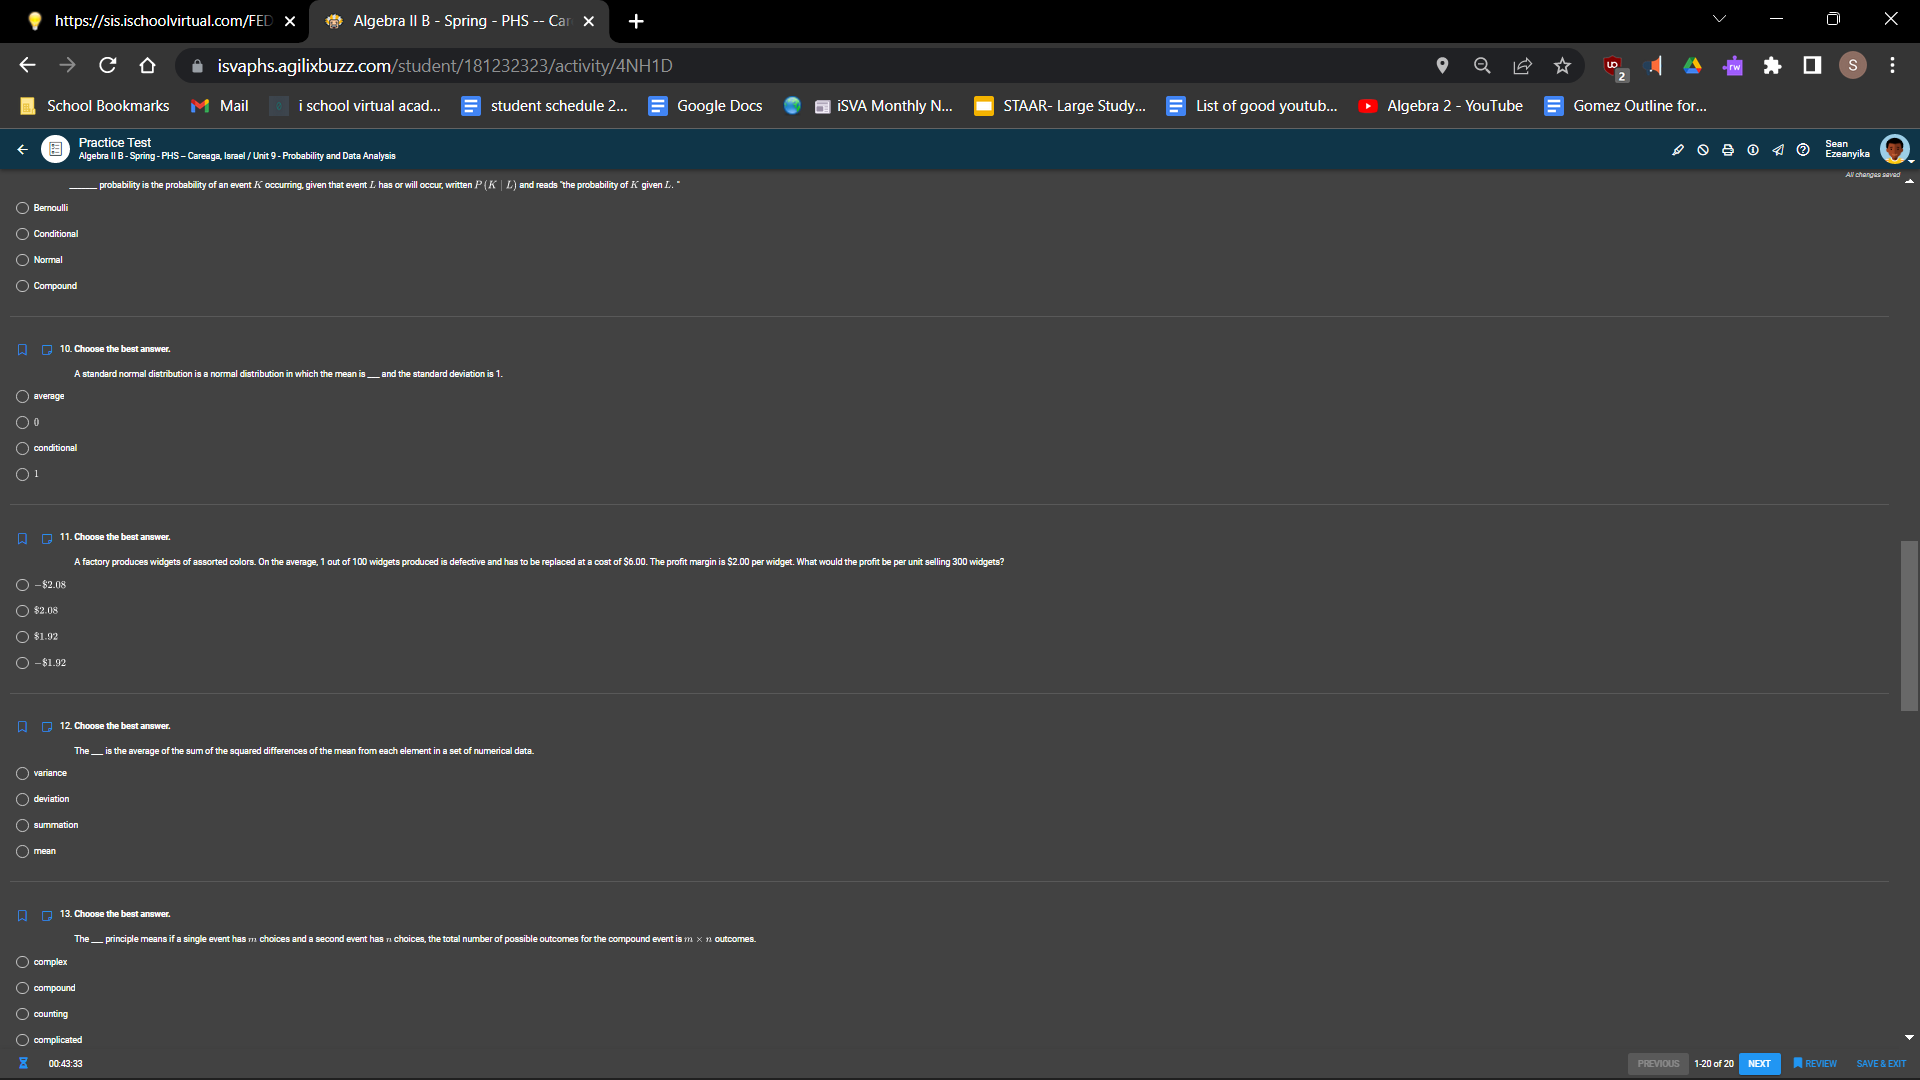The width and height of the screenshot is (1920, 1080).
Task: Click the highlighter tool icon
Action: coord(1677,150)
